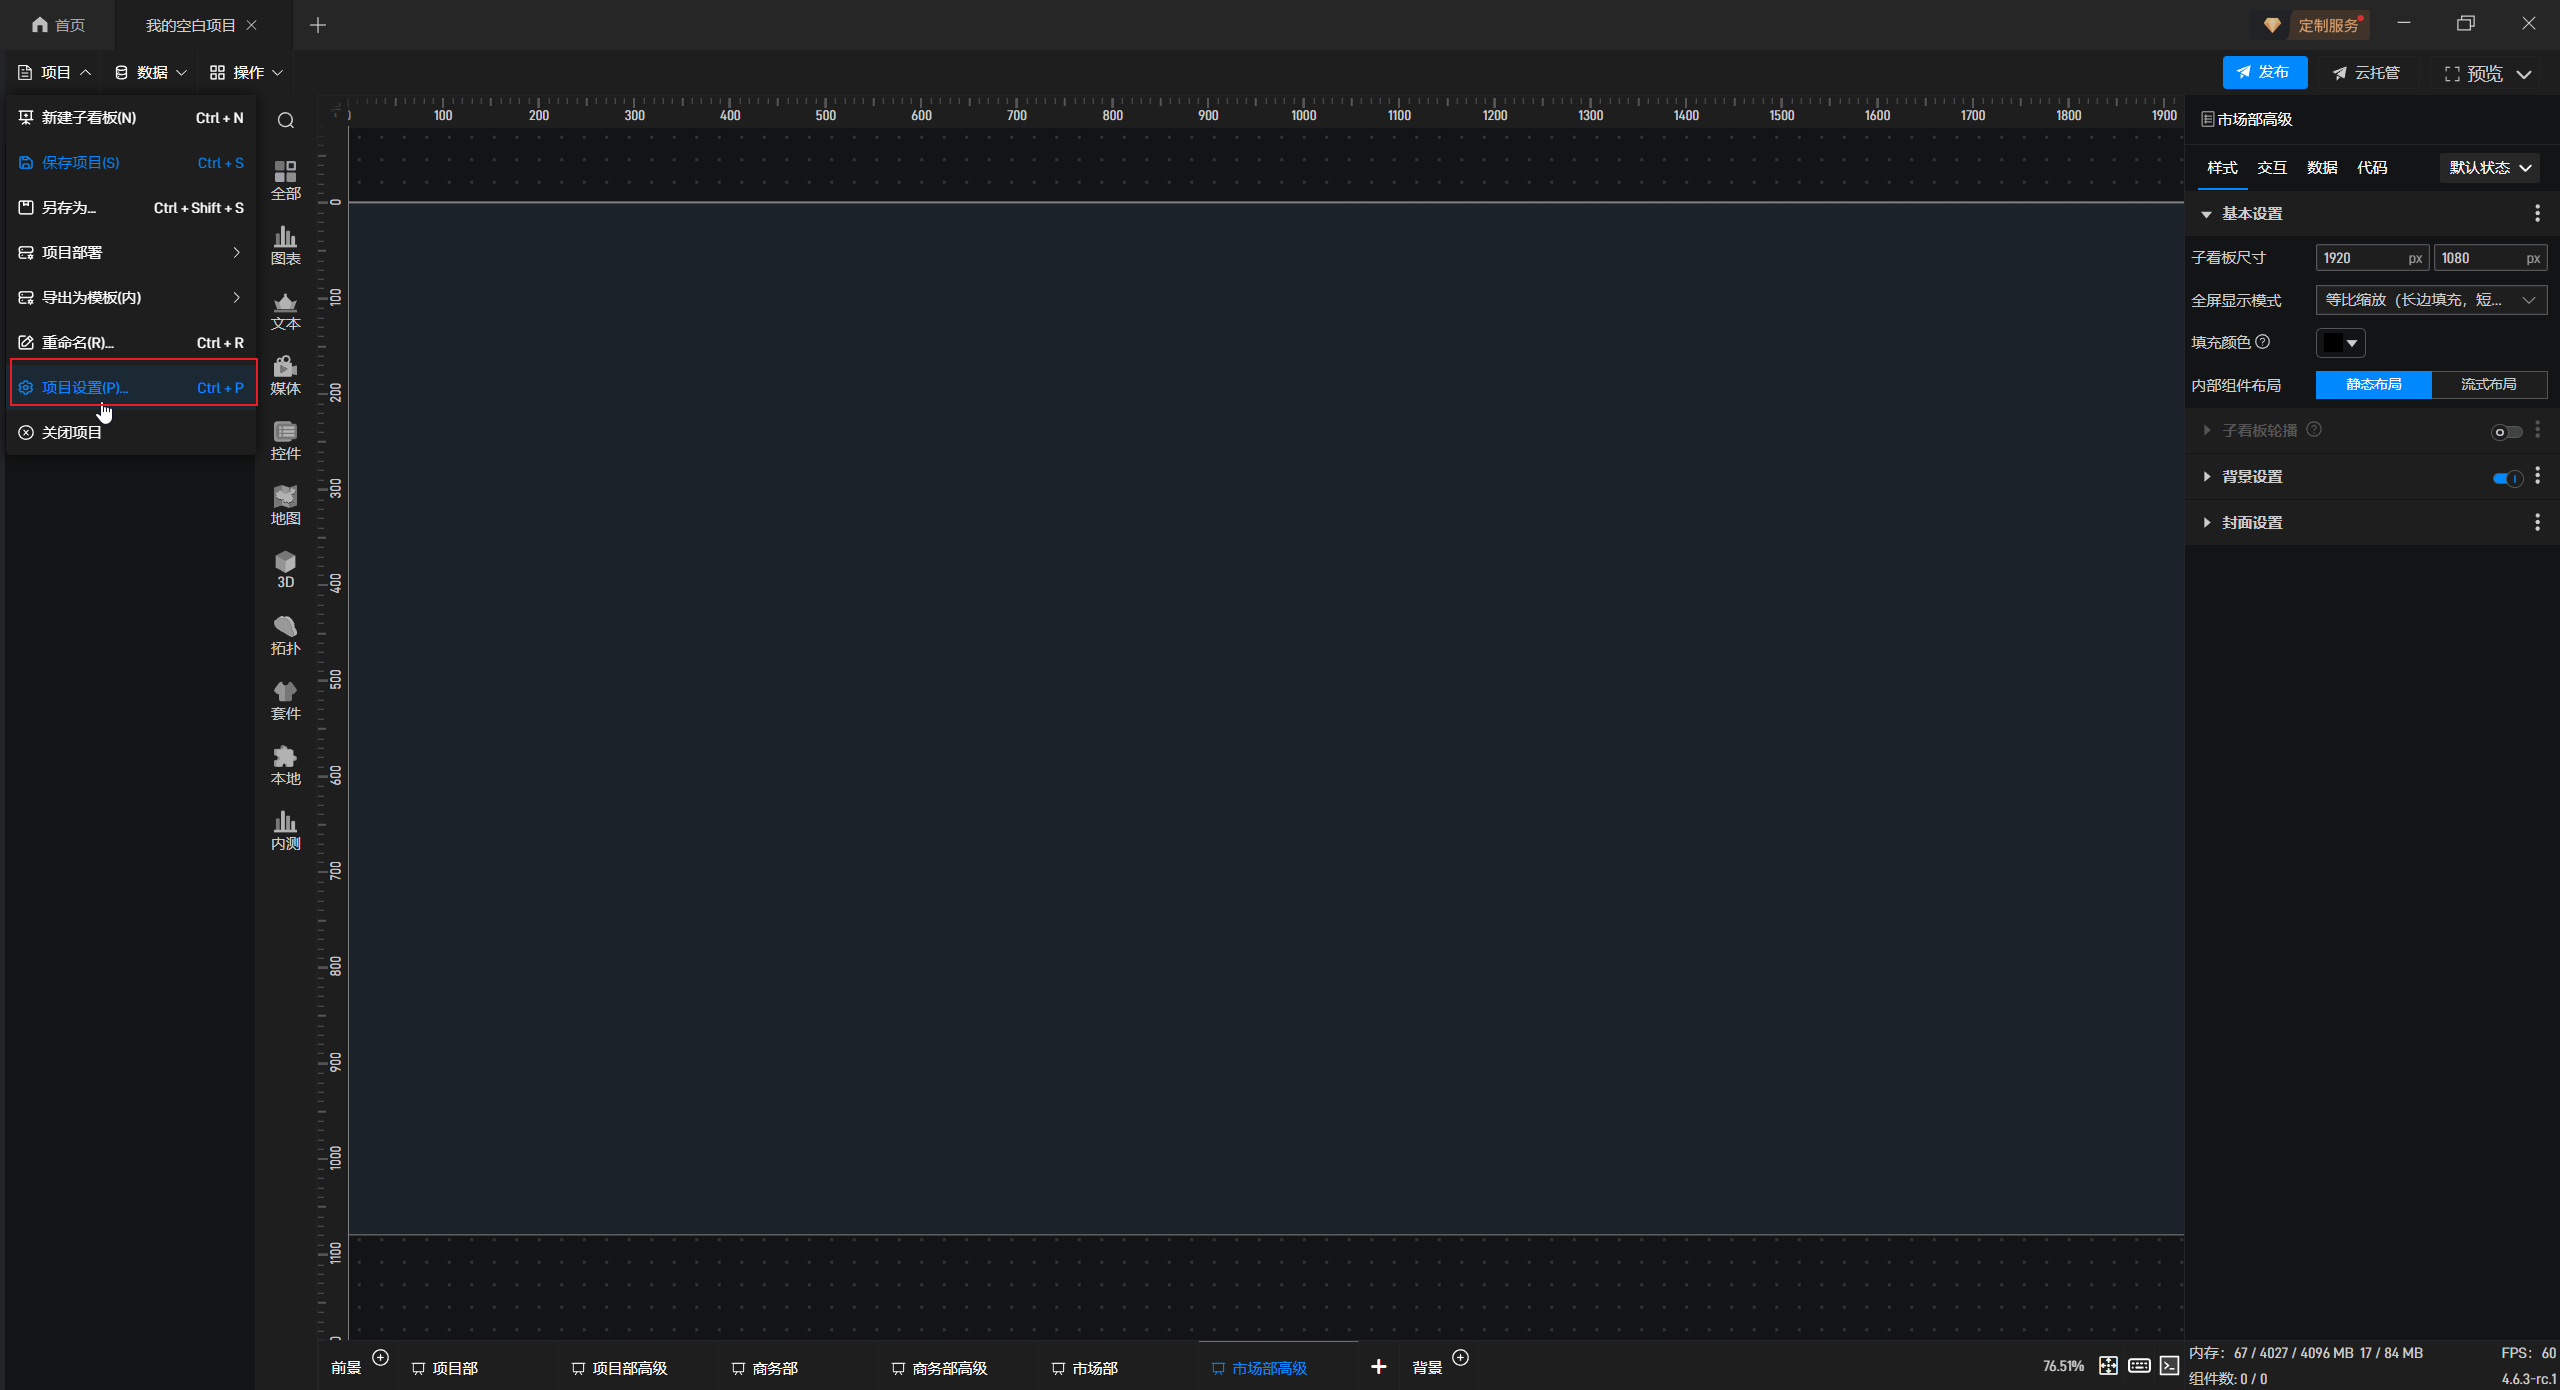Click the 云托管 button
Image resolution: width=2560 pixels, height=1390 pixels.
point(2366,73)
